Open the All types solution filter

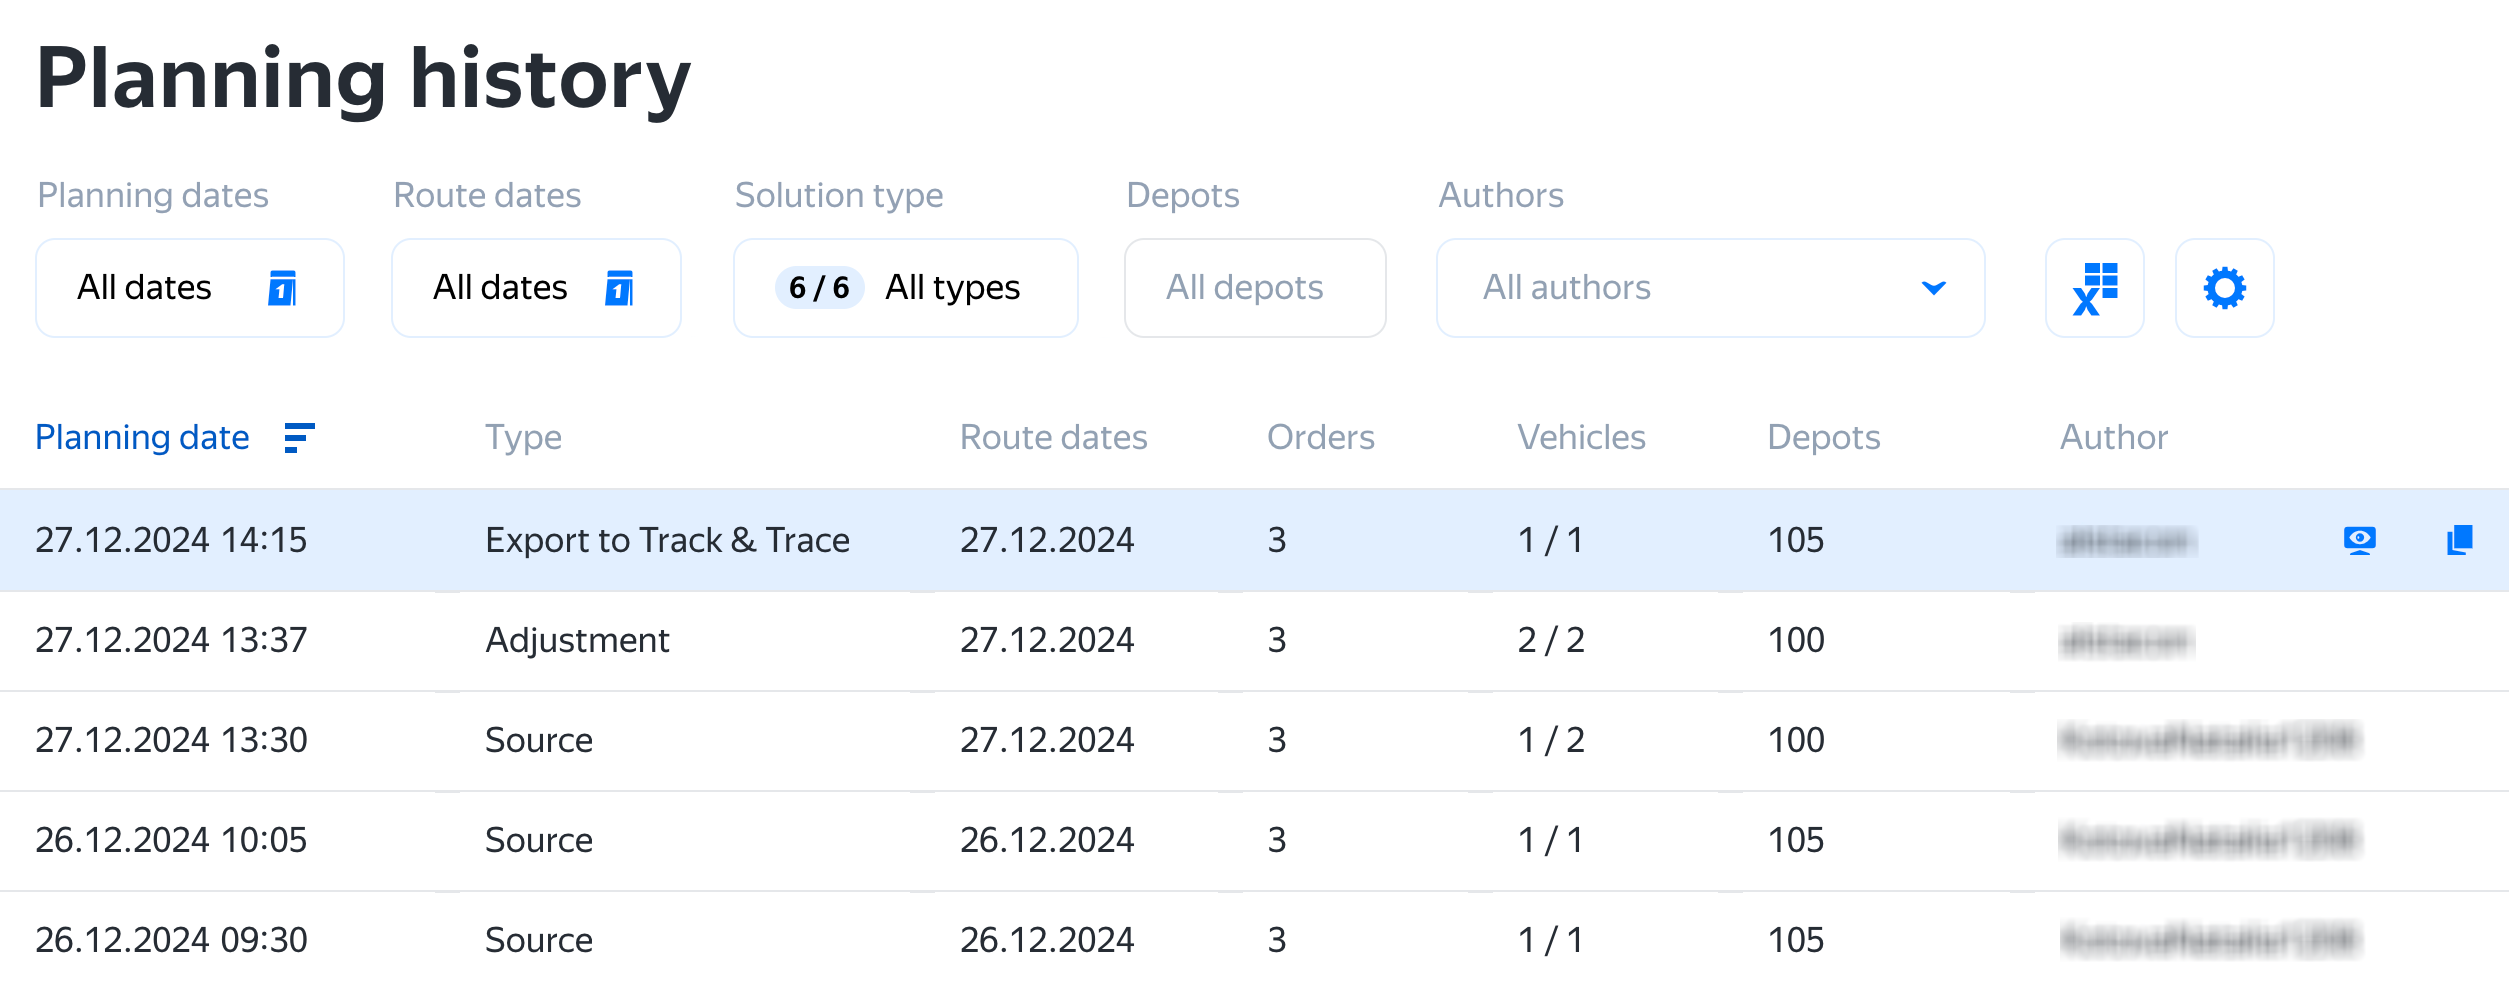[952, 288]
